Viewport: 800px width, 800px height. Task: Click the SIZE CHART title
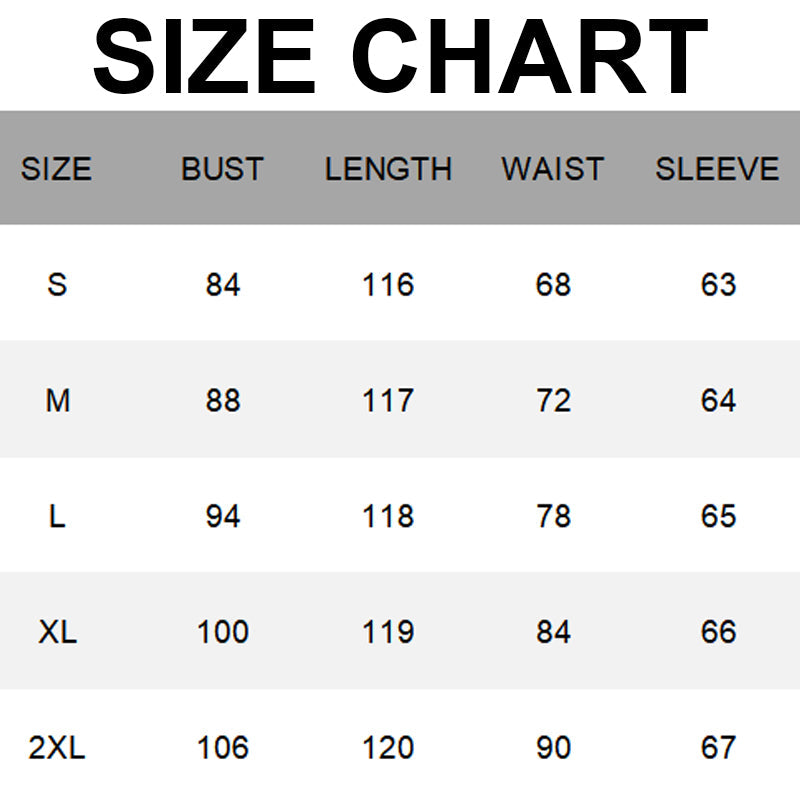pos(400,56)
